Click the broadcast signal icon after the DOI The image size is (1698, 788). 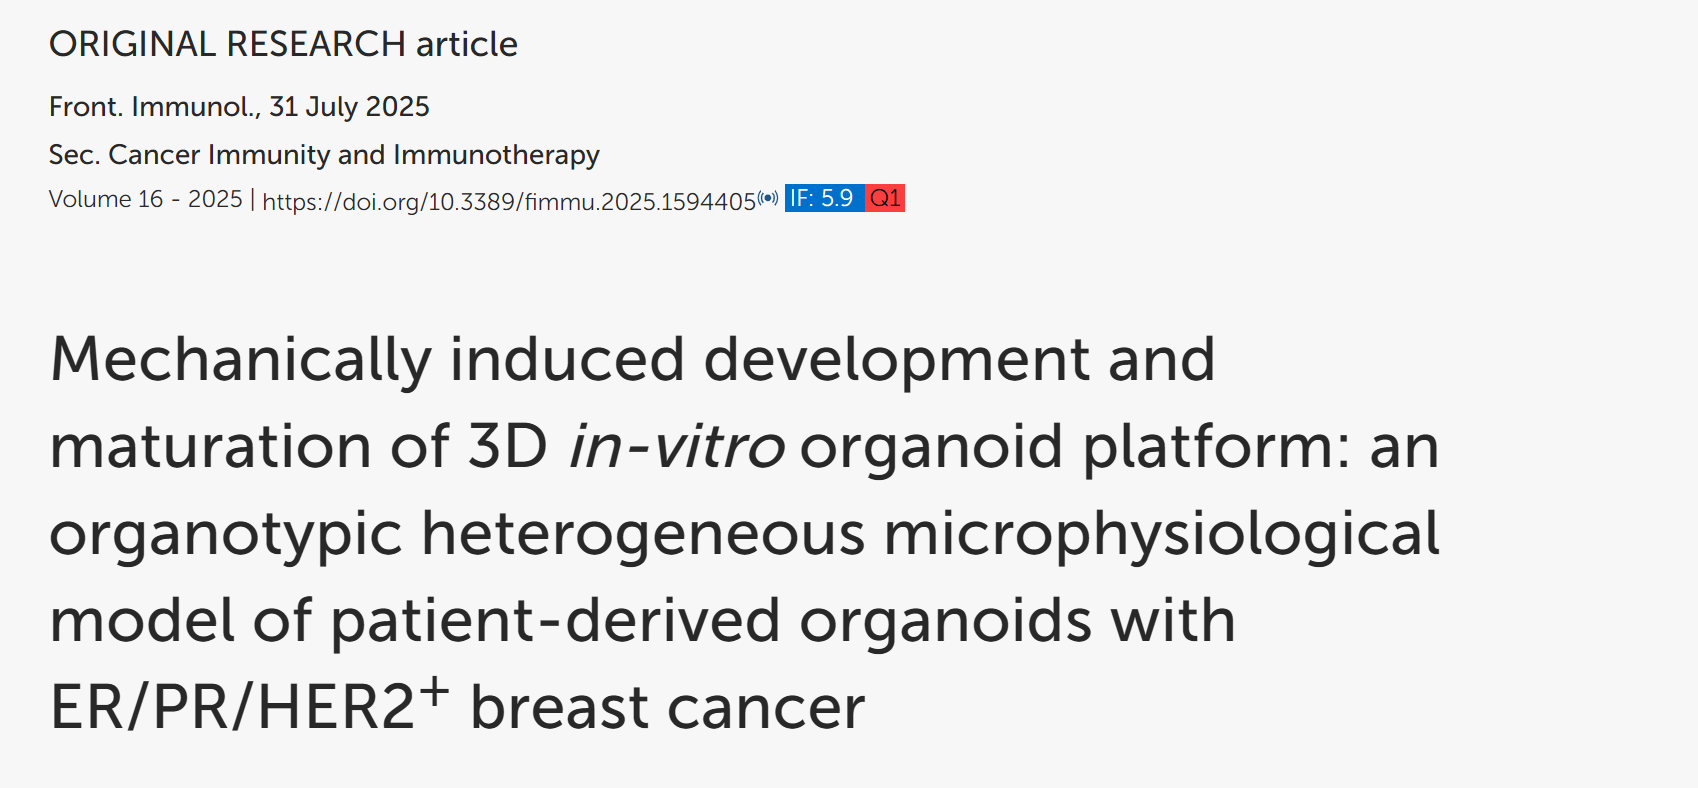[768, 197]
